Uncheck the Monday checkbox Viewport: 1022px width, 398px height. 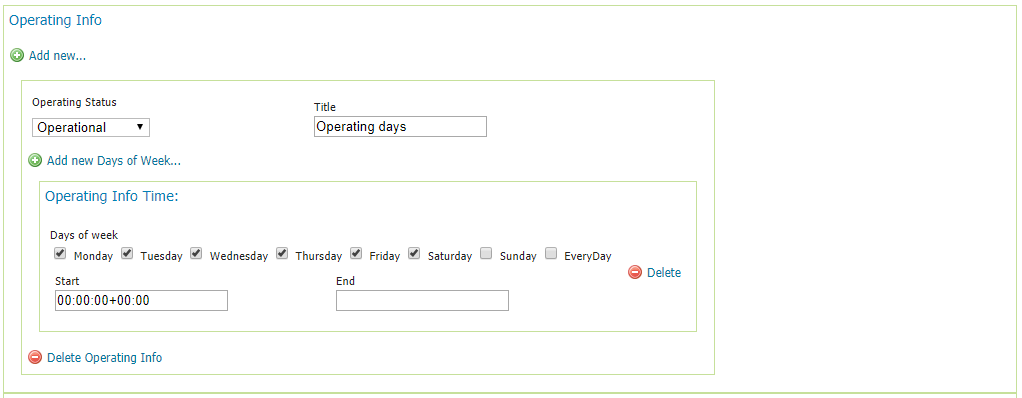pos(61,253)
